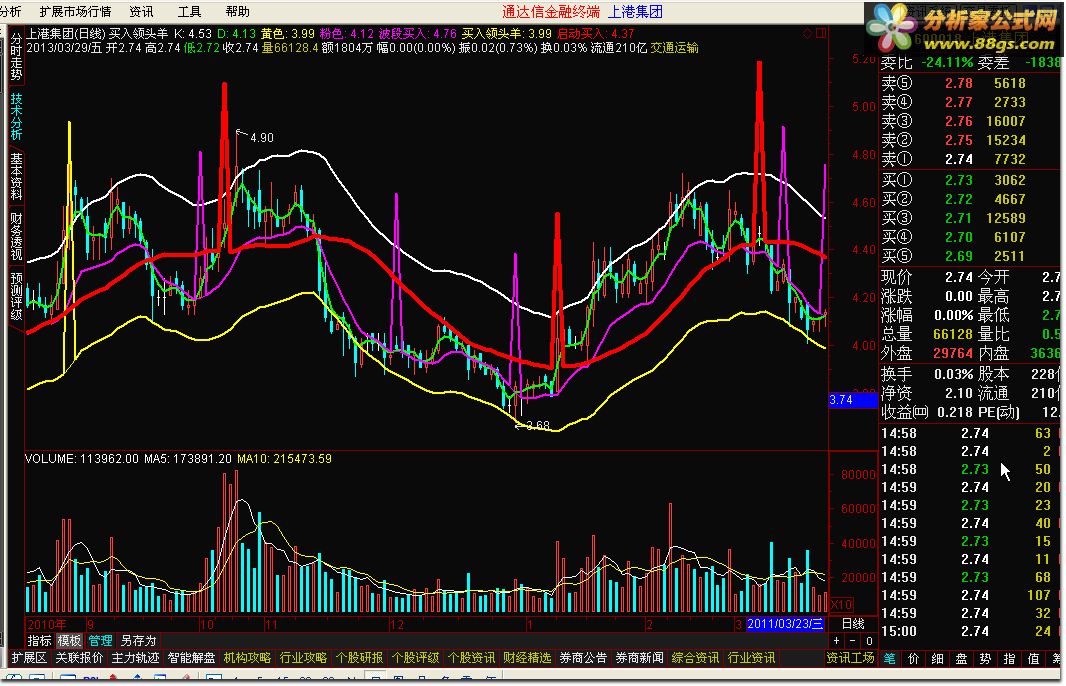Click the 卖③ 2.76 order row
The width and height of the screenshot is (1066, 686).
click(969, 121)
